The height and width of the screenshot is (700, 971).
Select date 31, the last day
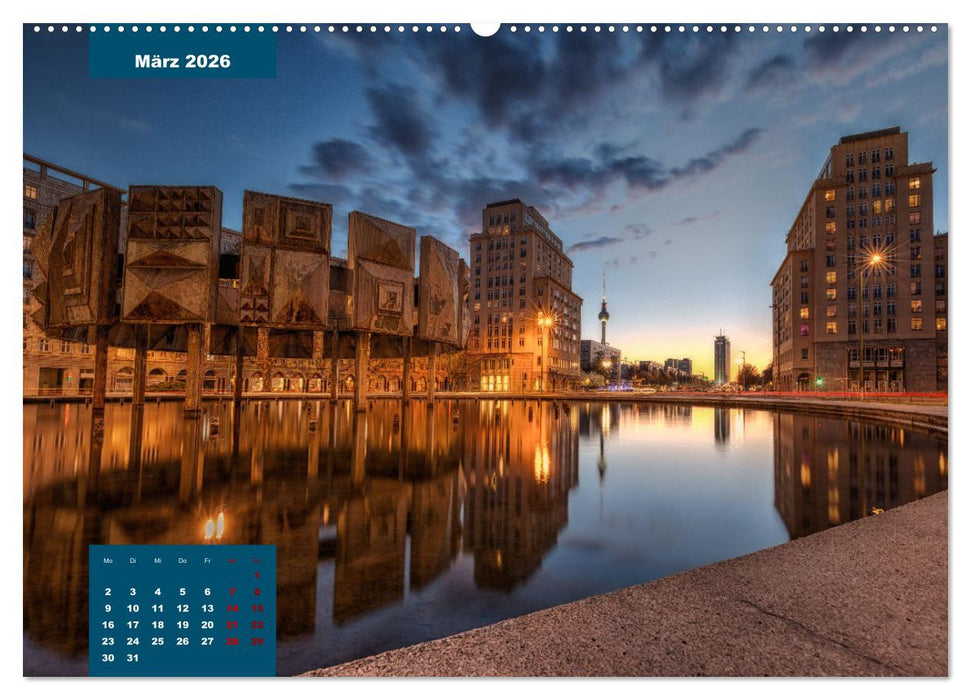[x=134, y=658]
